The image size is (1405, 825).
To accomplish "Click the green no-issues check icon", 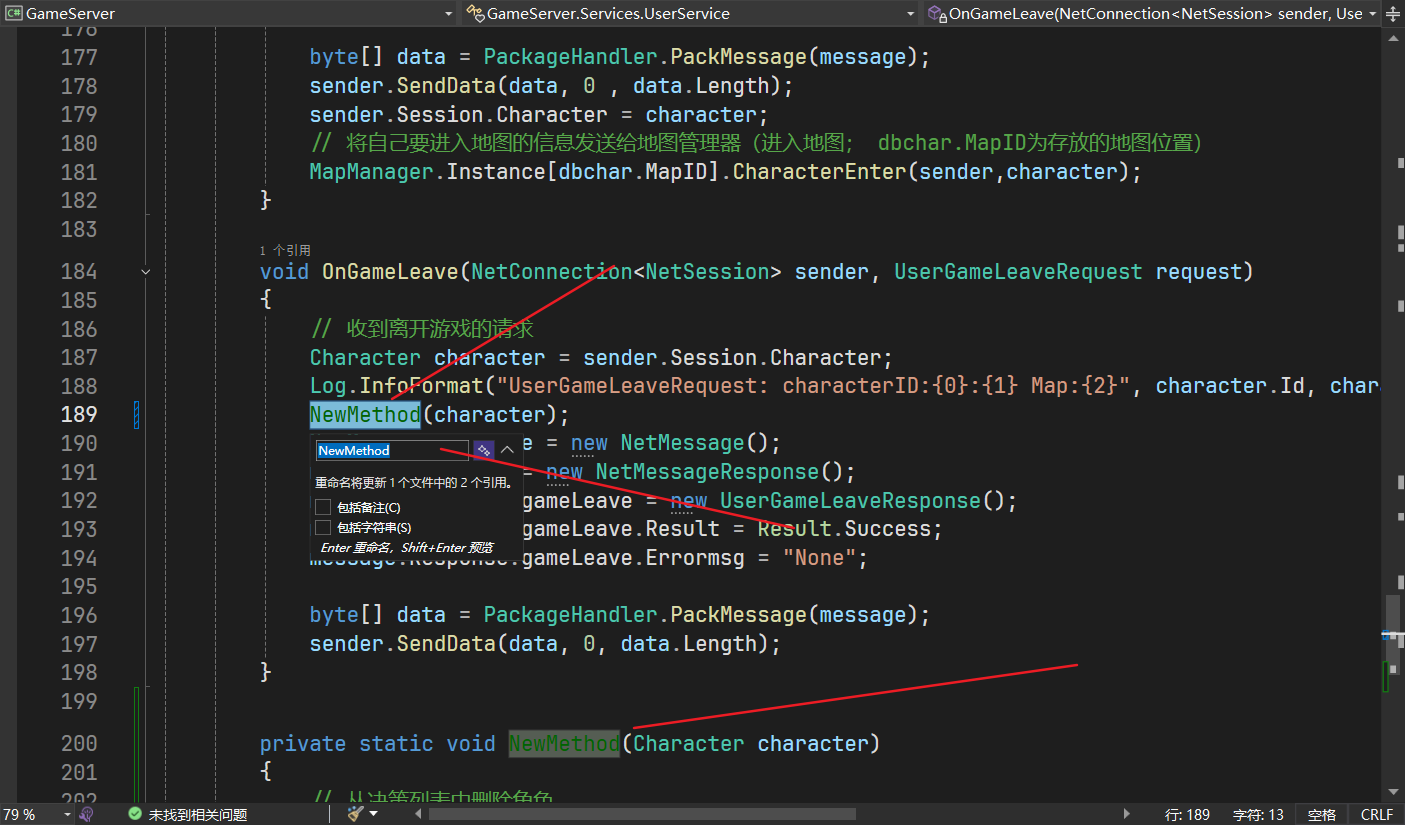I will pos(135,815).
